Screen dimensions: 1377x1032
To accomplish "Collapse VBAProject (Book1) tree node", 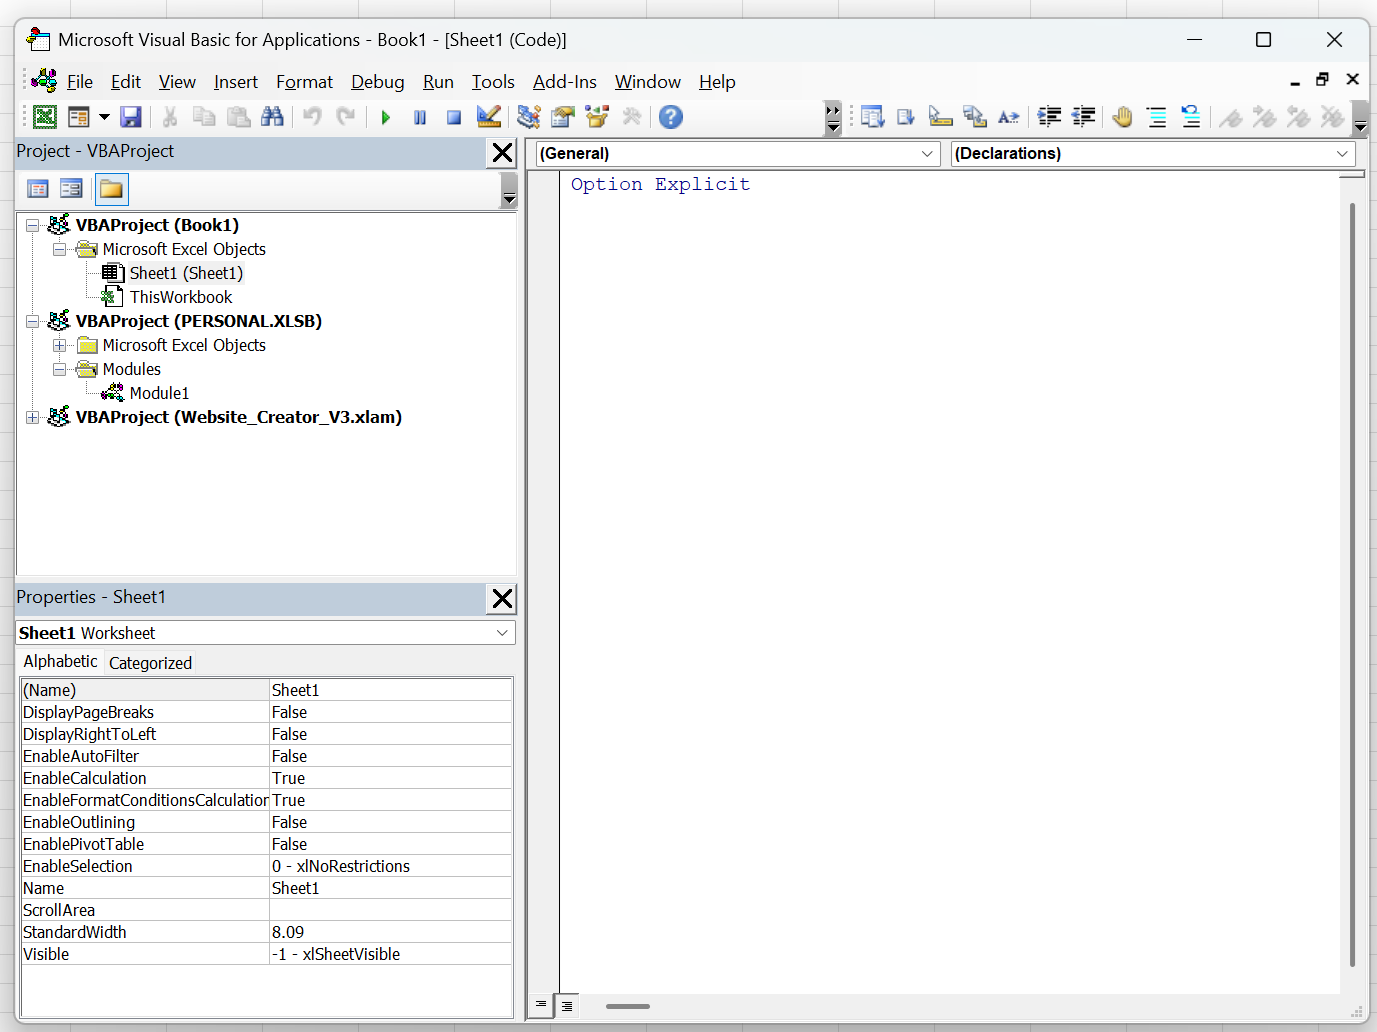I will 33,225.
